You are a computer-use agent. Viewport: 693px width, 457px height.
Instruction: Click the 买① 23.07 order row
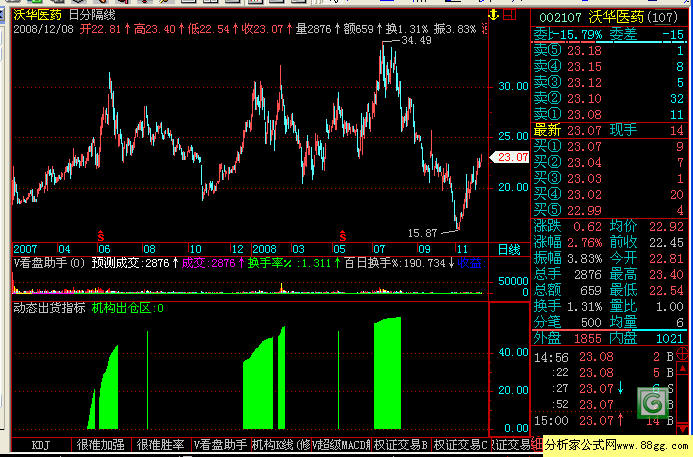tap(609, 146)
